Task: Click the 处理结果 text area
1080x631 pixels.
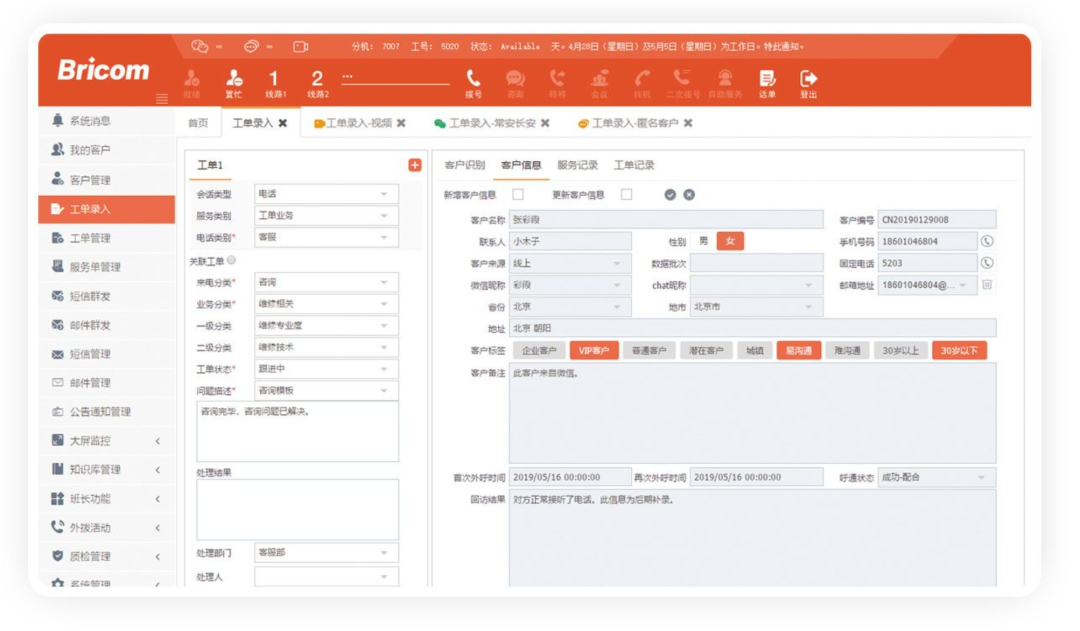Action: [x=297, y=510]
